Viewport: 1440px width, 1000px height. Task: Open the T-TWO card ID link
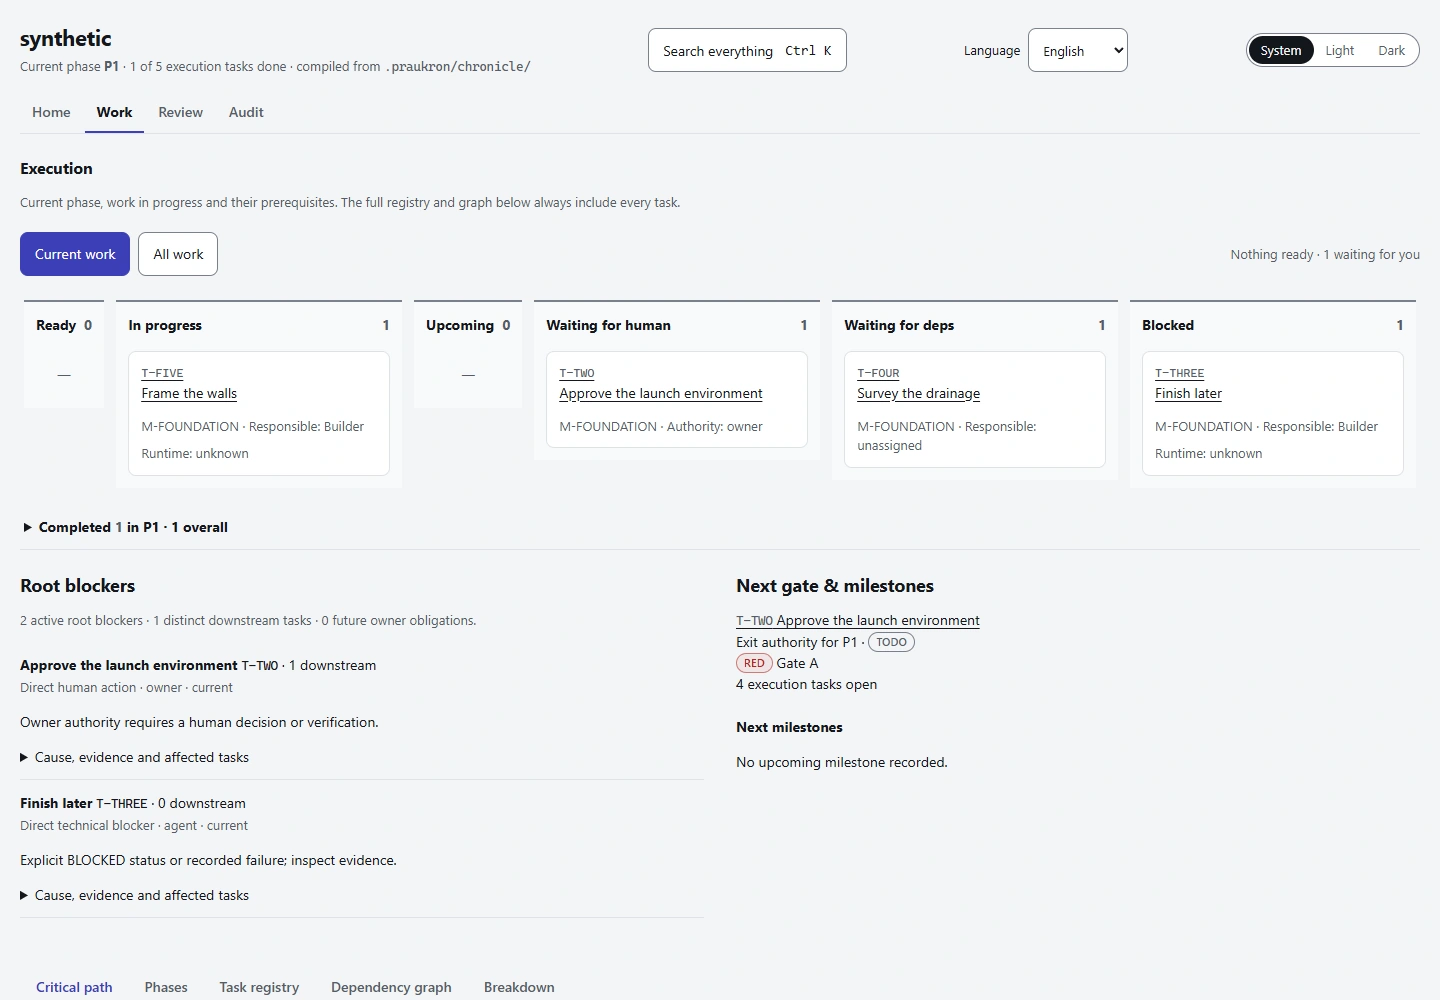pyautogui.click(x=577, y=373)
